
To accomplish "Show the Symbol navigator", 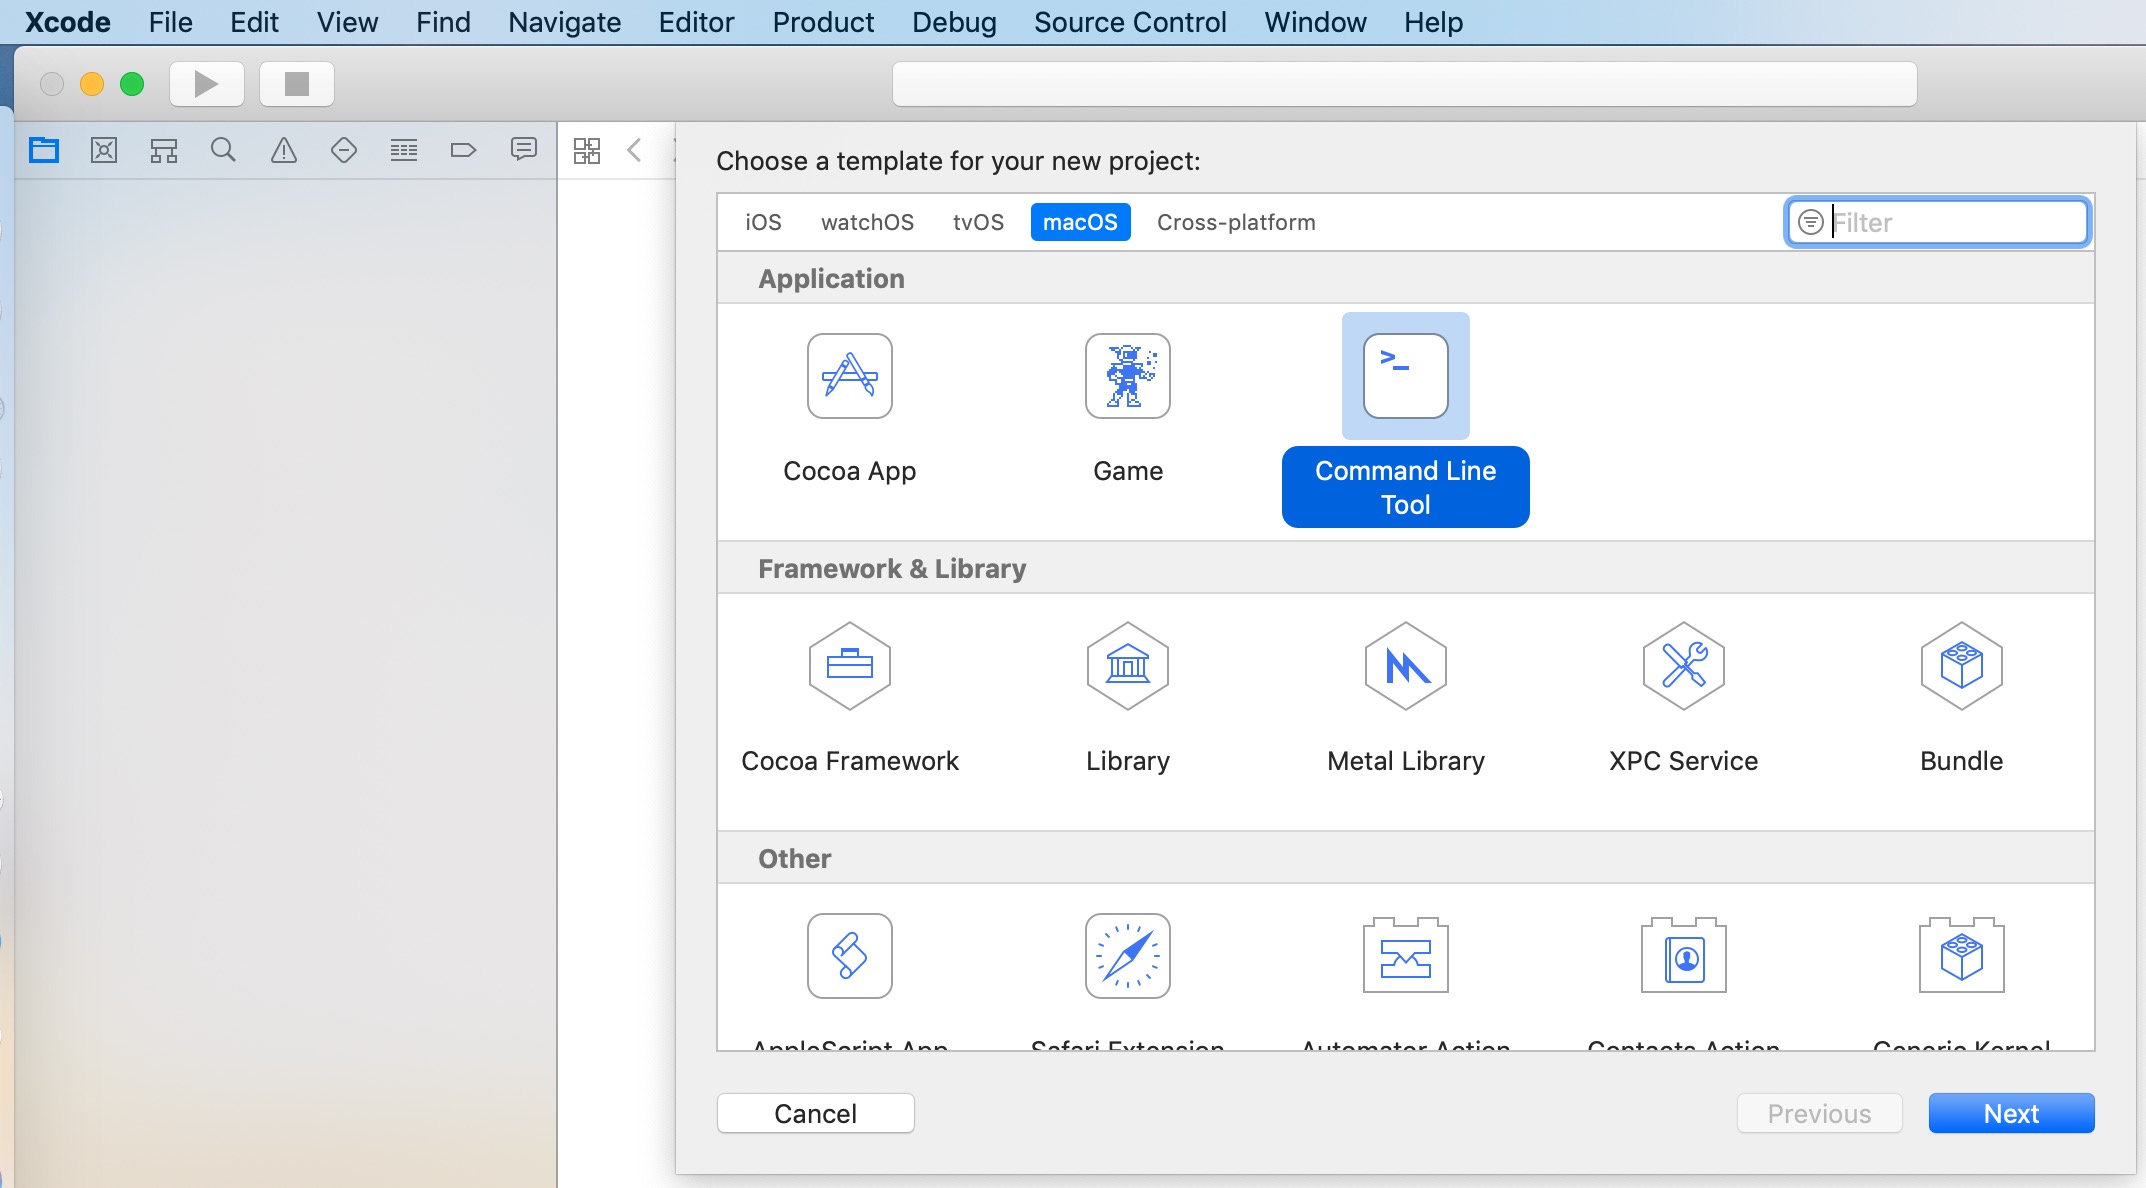I will coord(164,151).
